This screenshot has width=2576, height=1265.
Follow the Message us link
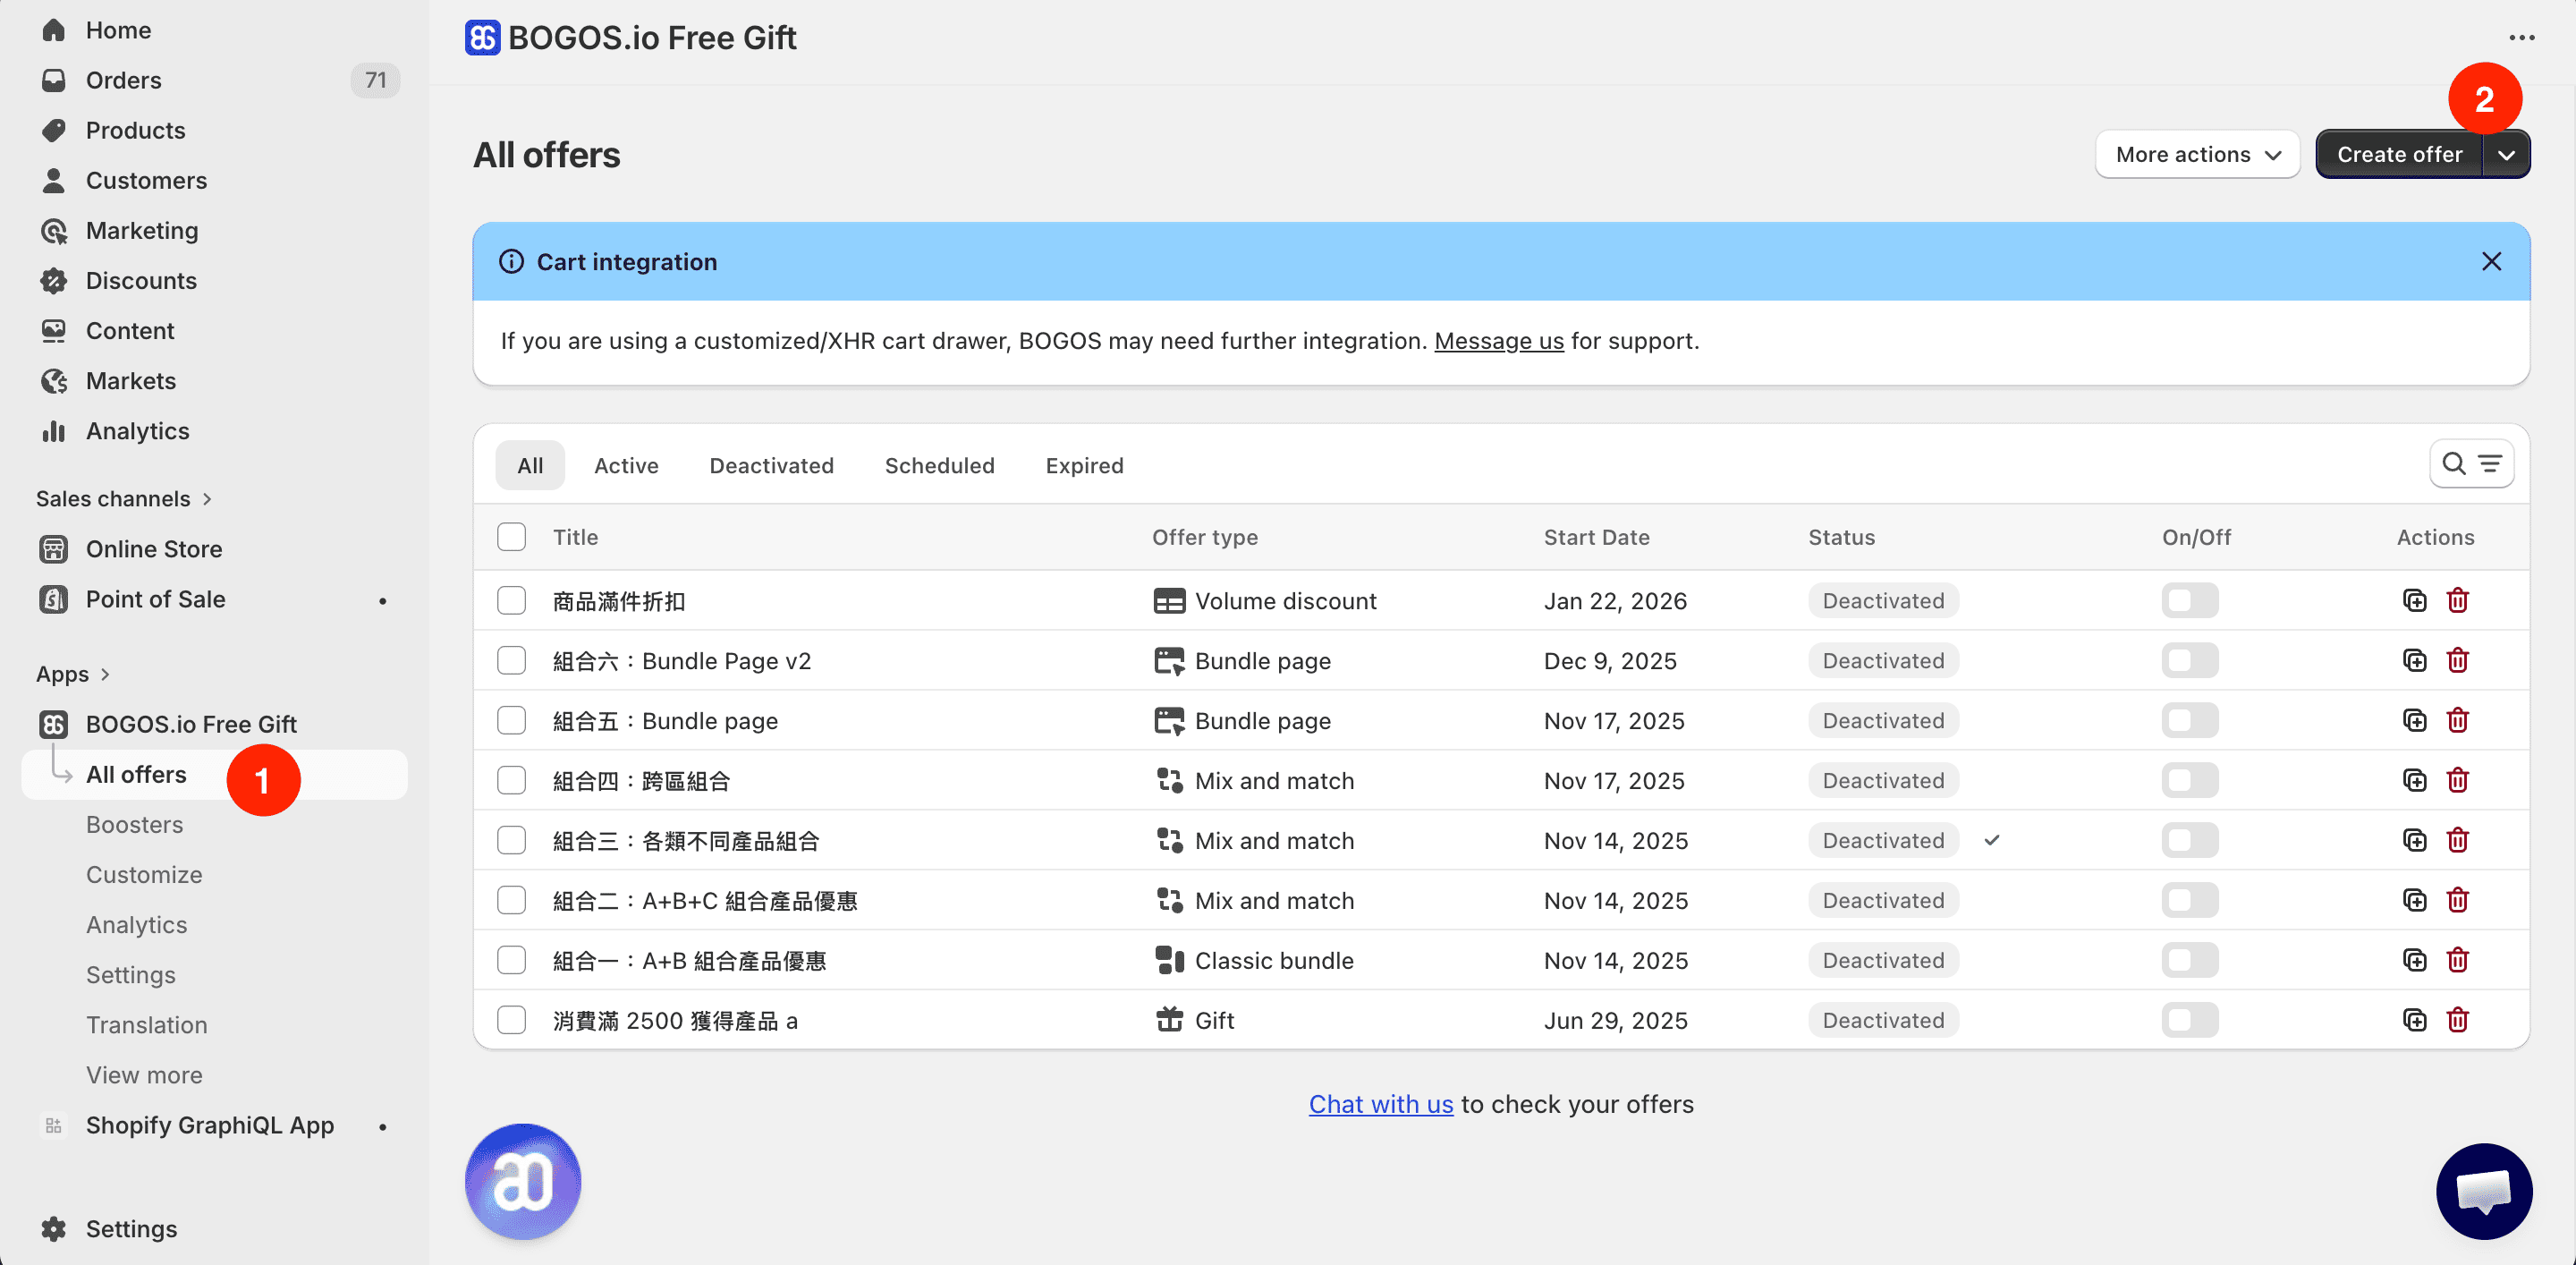pos(1498,341)
